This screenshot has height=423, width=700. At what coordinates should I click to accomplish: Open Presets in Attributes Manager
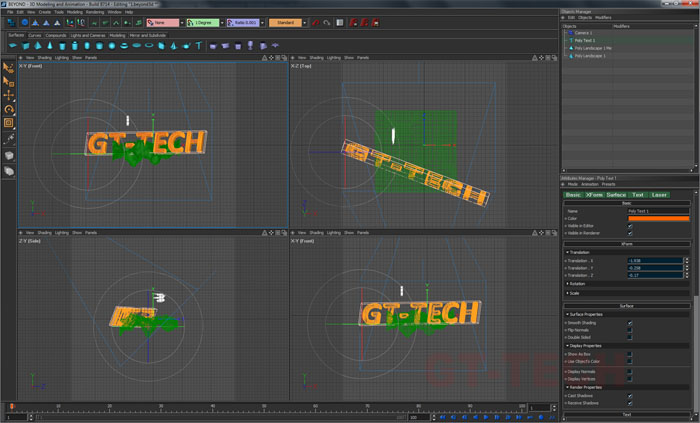click(608, 184)
